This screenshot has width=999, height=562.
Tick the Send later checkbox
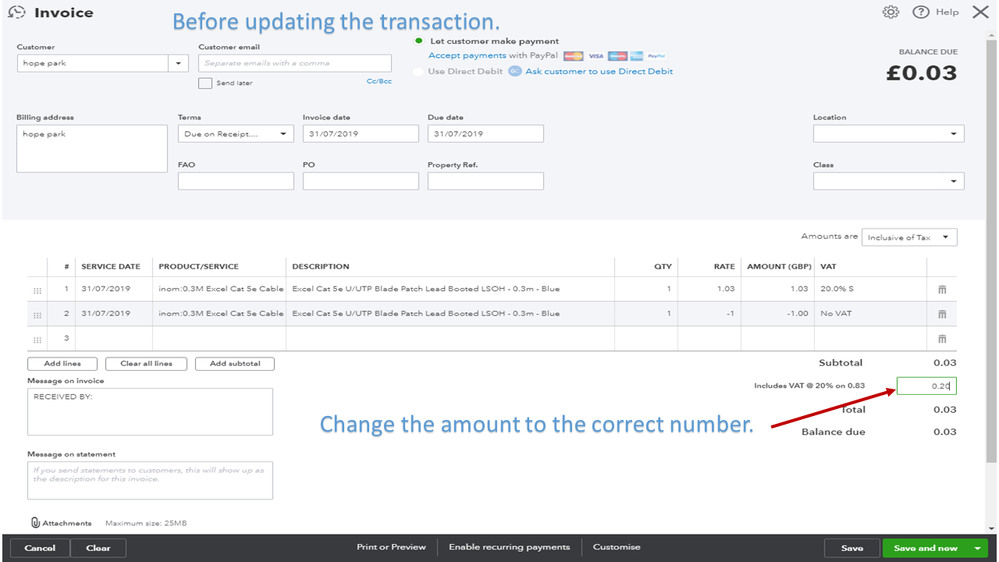click(x=205, y=83)
